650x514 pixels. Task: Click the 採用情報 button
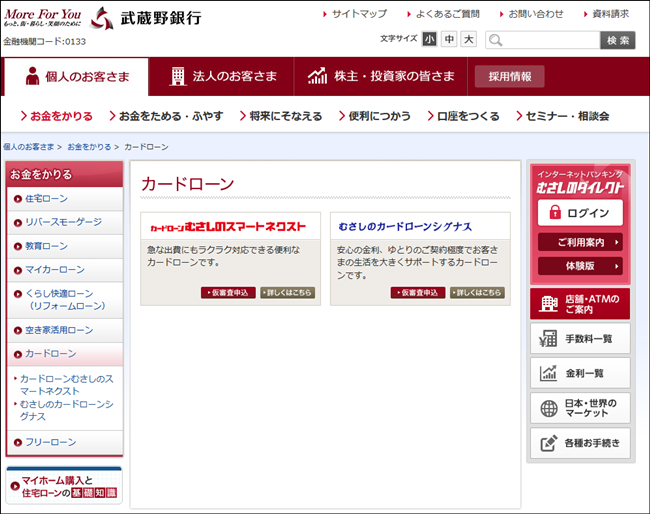click(509, 76)
